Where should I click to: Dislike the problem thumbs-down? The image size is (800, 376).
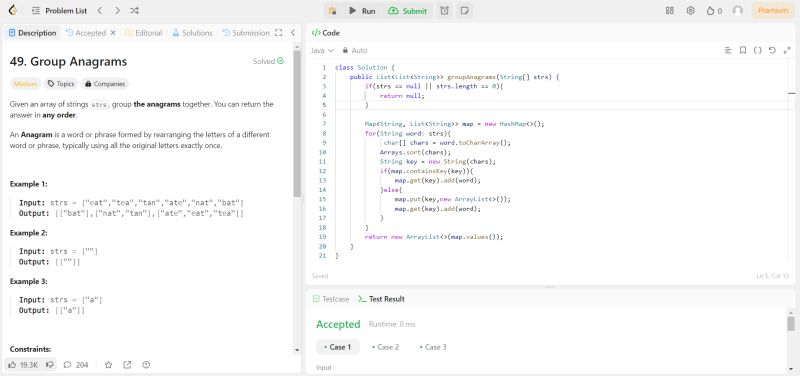pyautogui.click(x=50, y=365)
